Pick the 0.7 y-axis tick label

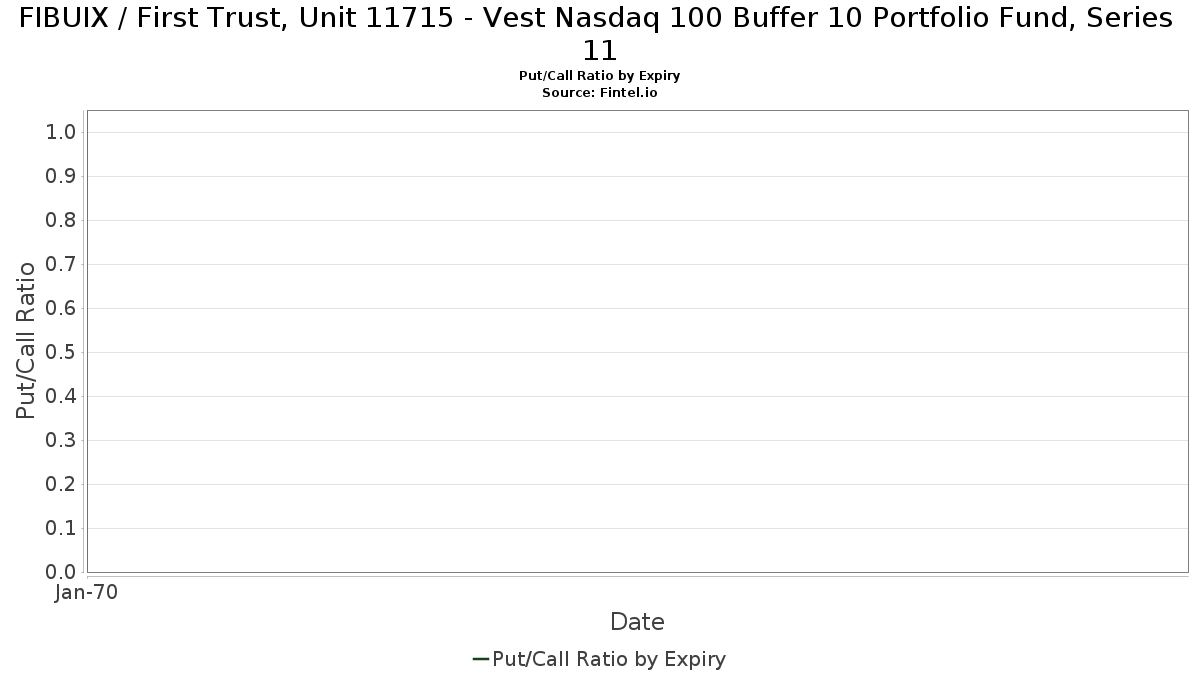[61, 265]
